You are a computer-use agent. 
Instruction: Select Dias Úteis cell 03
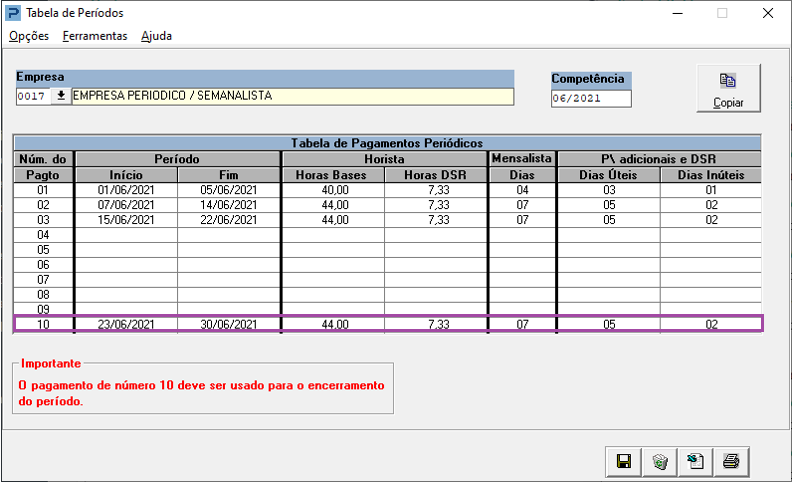609,190
